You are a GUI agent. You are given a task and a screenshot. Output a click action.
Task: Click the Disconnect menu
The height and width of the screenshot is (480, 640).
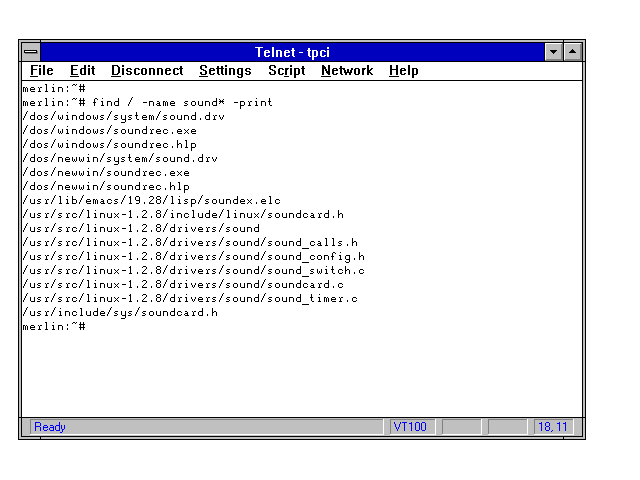(147, 71)
